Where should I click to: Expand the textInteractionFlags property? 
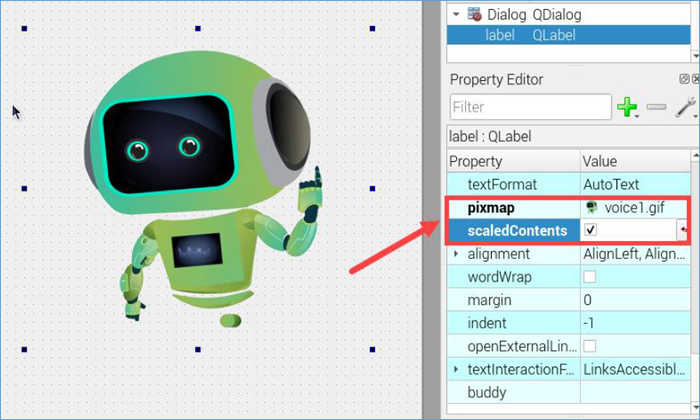pos(456,369)
